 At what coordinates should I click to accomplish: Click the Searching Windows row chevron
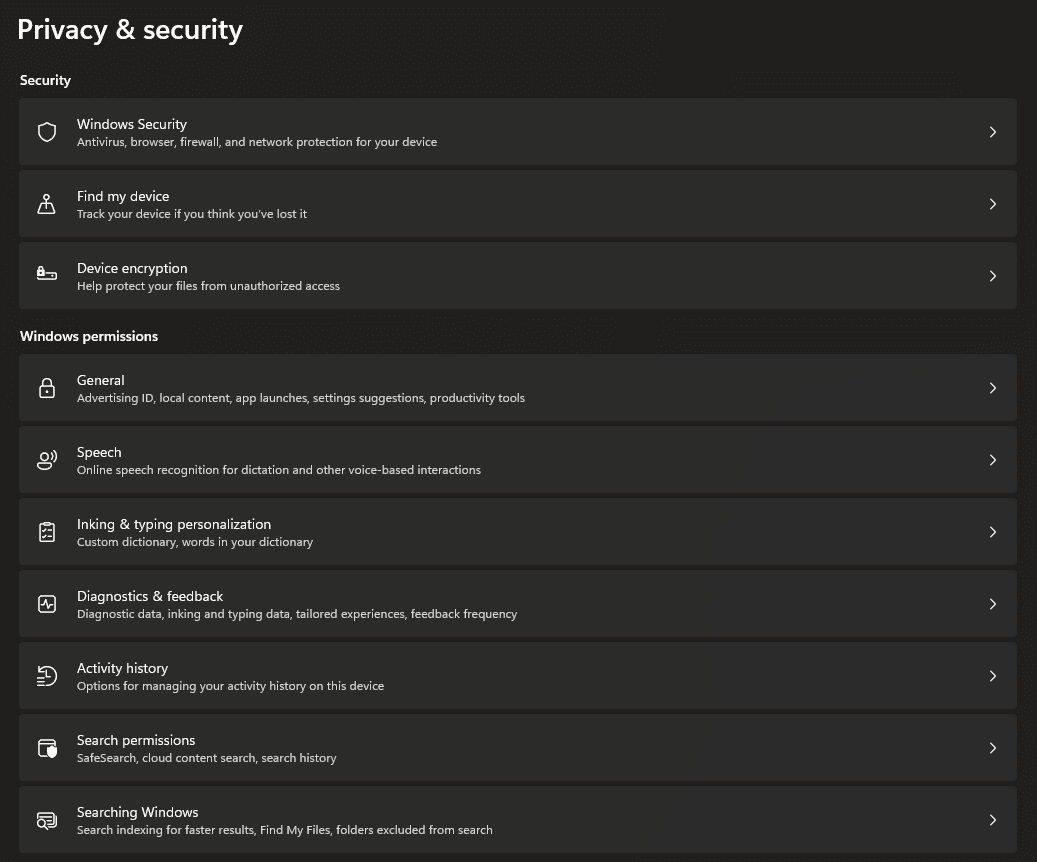[992, 820]
